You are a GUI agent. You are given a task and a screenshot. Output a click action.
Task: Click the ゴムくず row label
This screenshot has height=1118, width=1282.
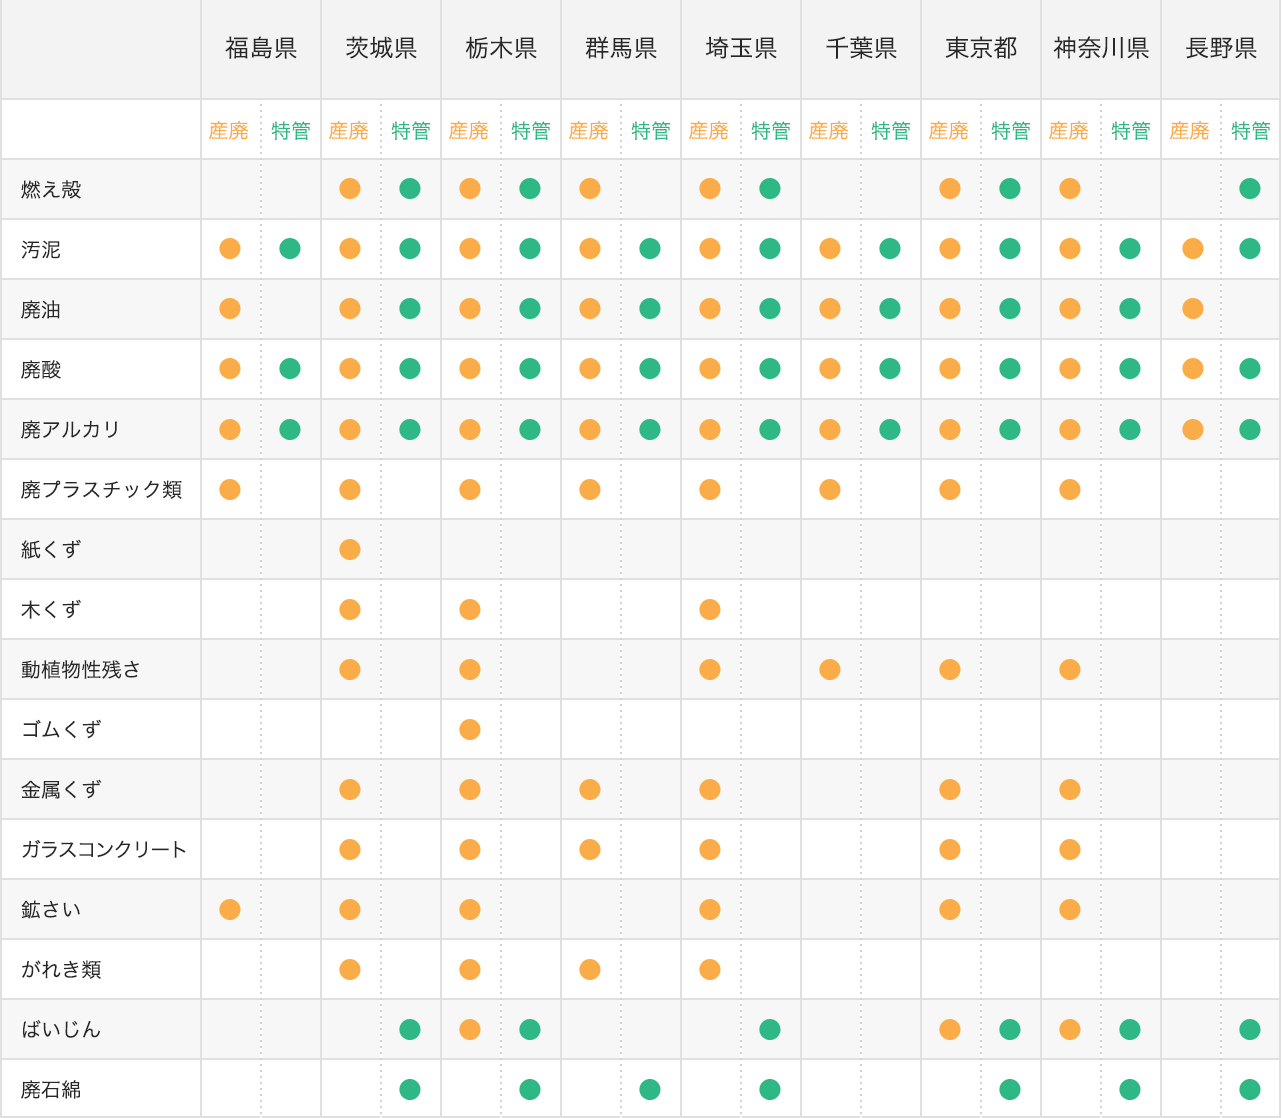pos(61,729)
